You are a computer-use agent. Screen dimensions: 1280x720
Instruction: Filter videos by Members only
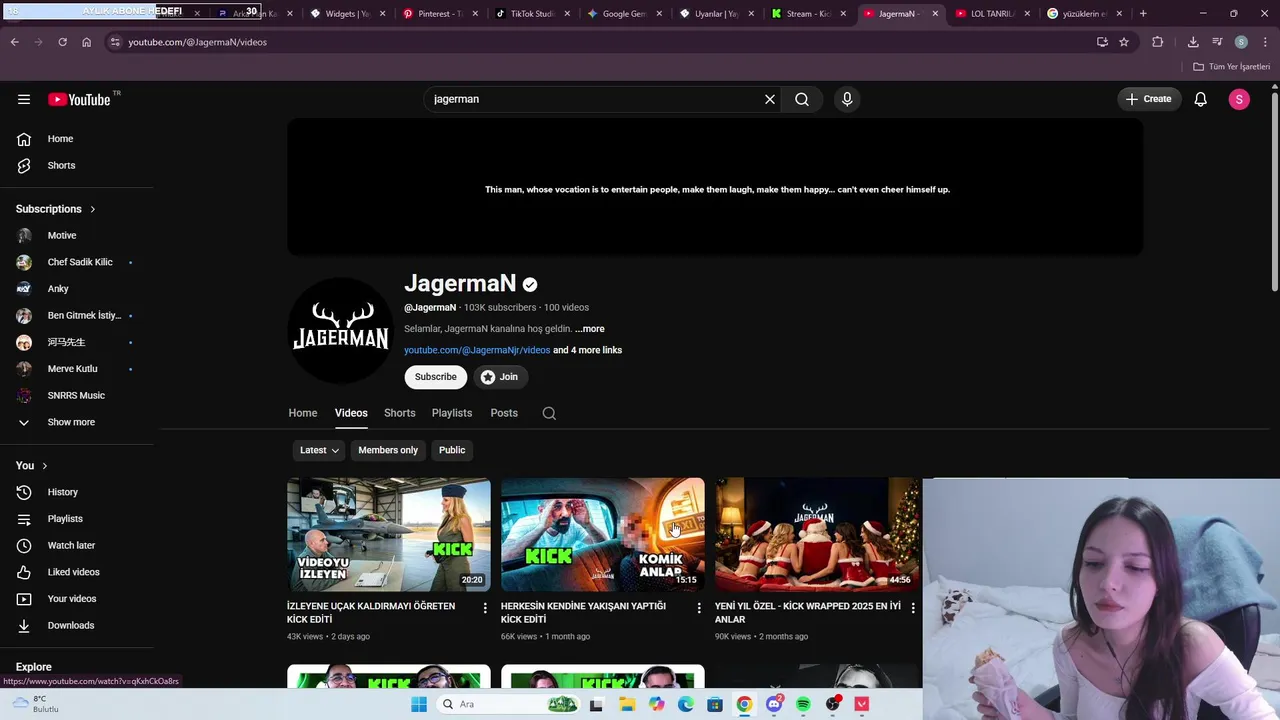388,450
